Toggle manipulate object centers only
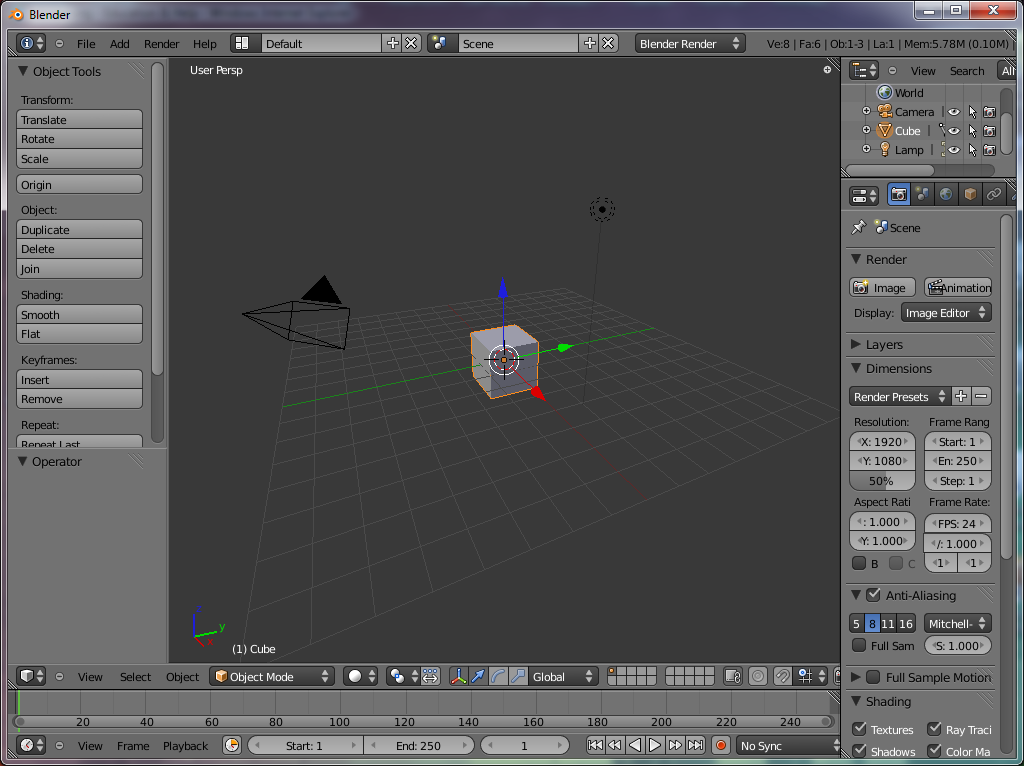This screenshot has width=1024, height=766. [430, 676]
